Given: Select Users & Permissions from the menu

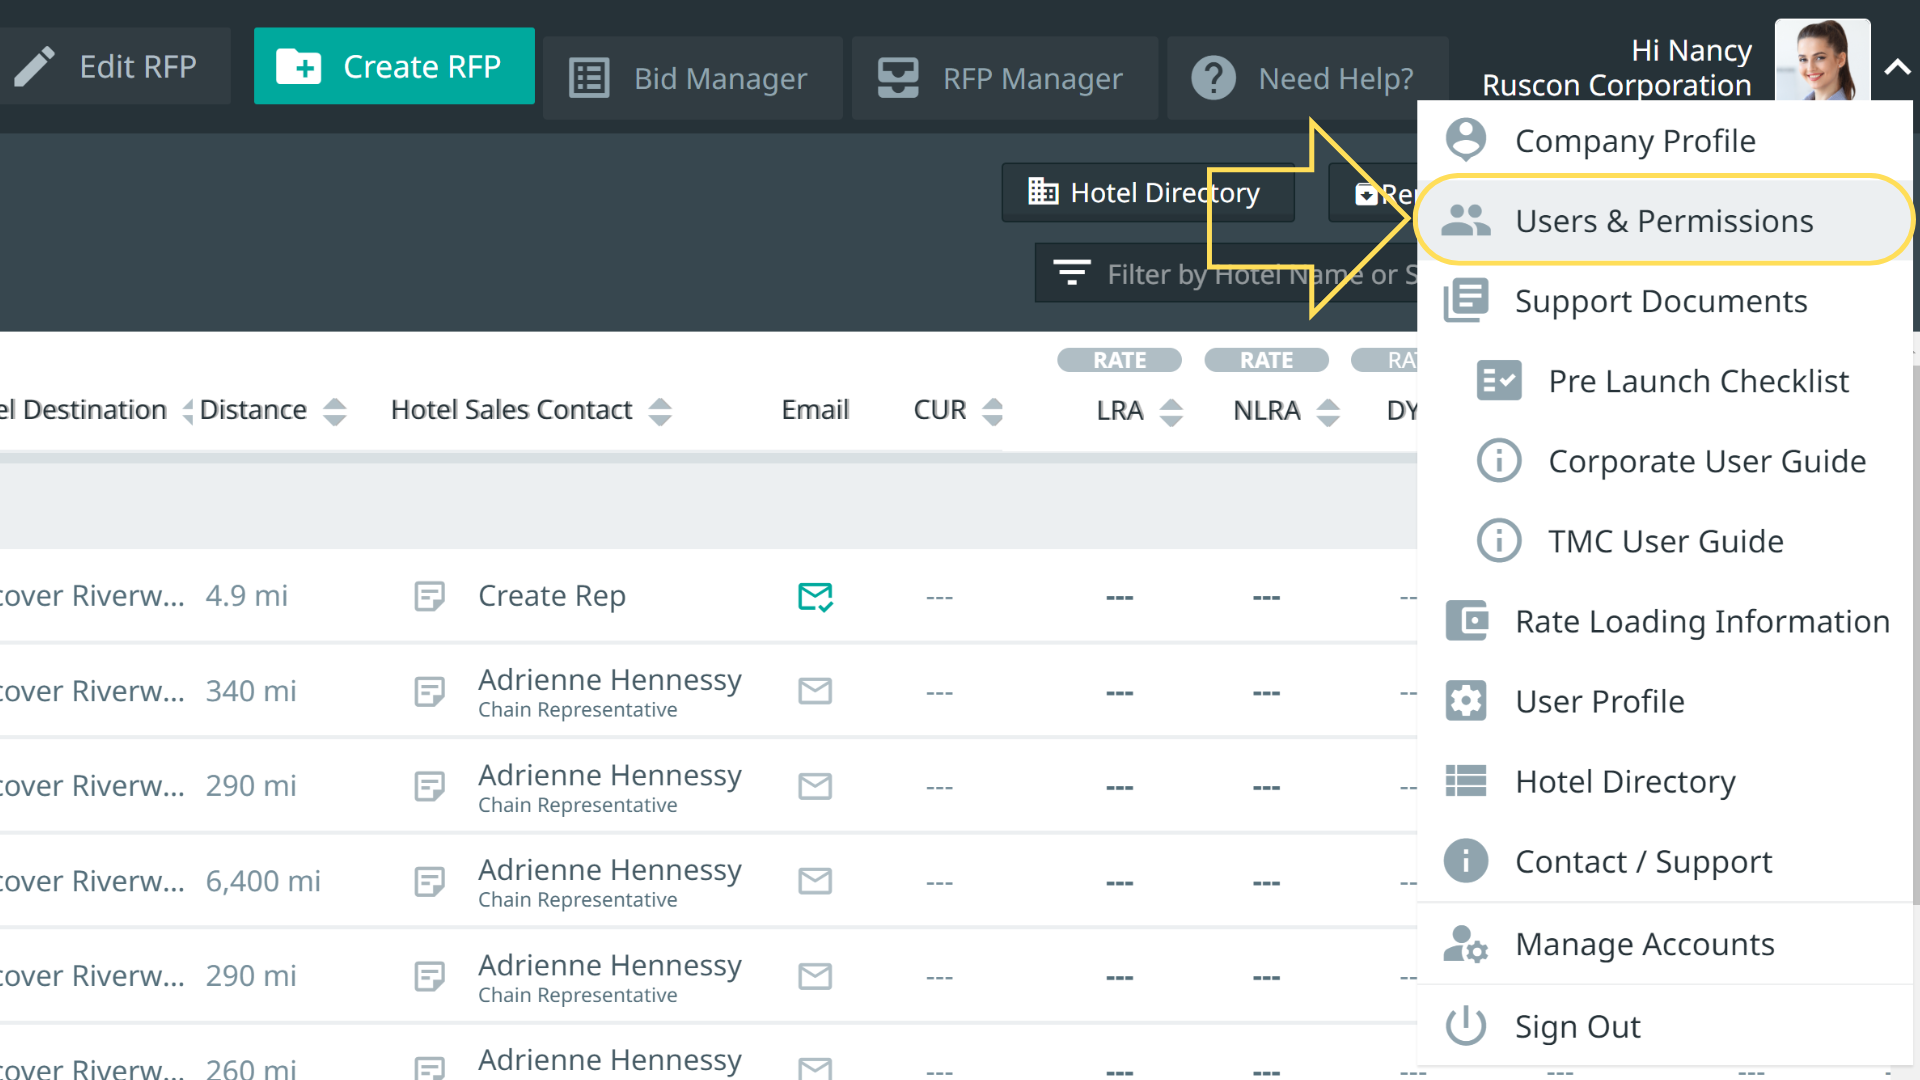Looking at the screenshot, I should [1663, 221].
